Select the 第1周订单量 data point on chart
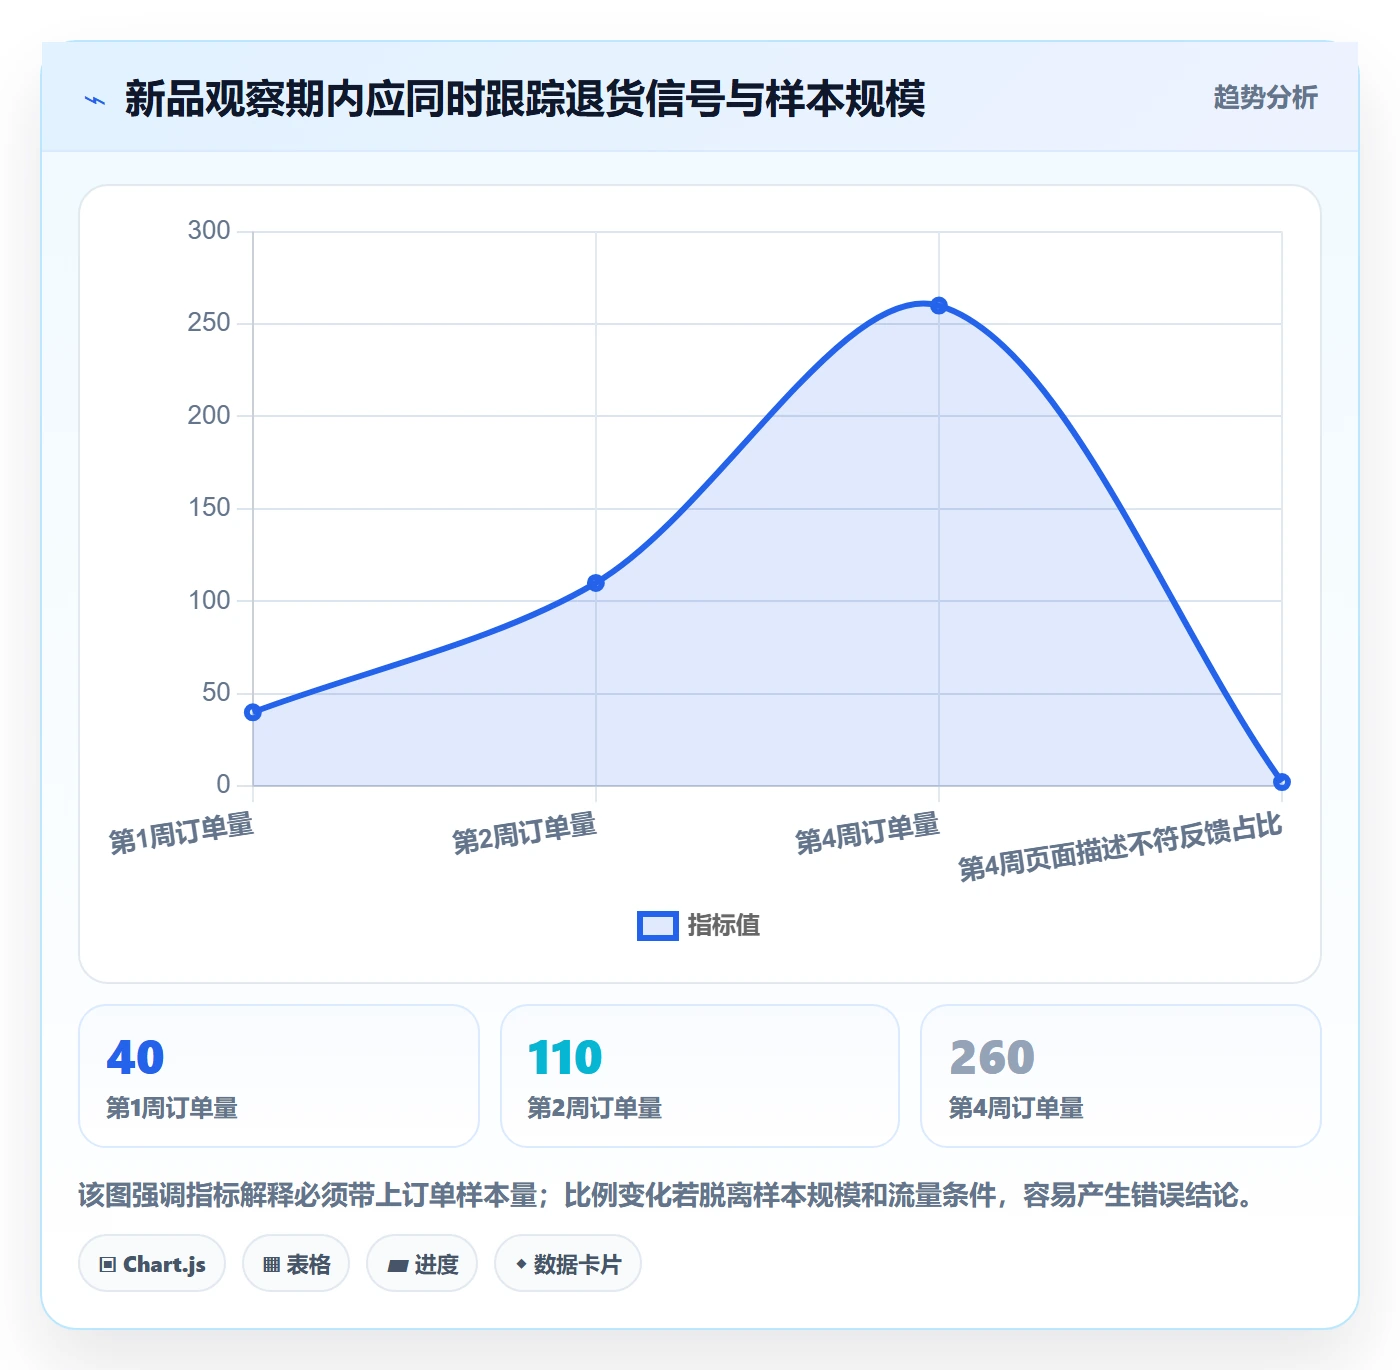The height and width of the screenshot is (1370, 1400). pos(253,712)
